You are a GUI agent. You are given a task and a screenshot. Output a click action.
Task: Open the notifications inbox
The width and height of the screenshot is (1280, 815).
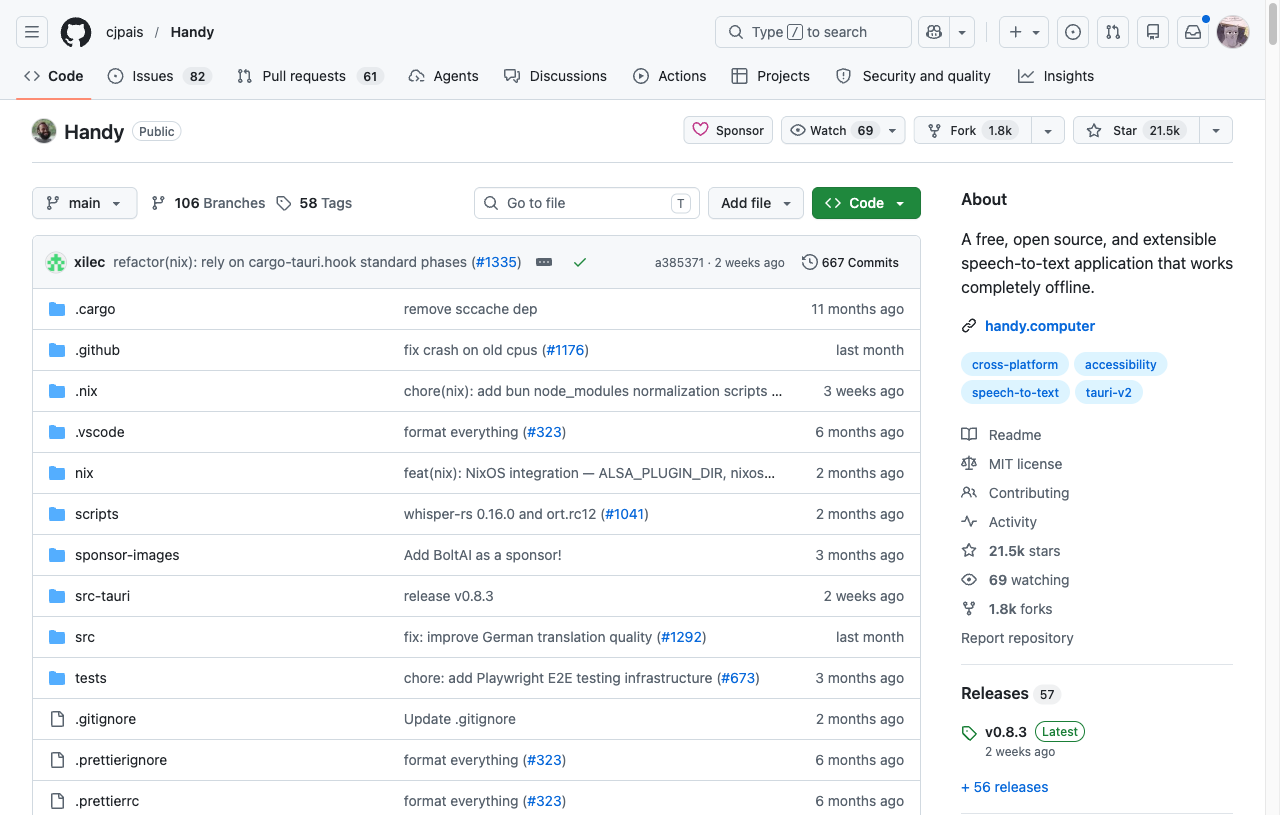tap(1193, 32)
